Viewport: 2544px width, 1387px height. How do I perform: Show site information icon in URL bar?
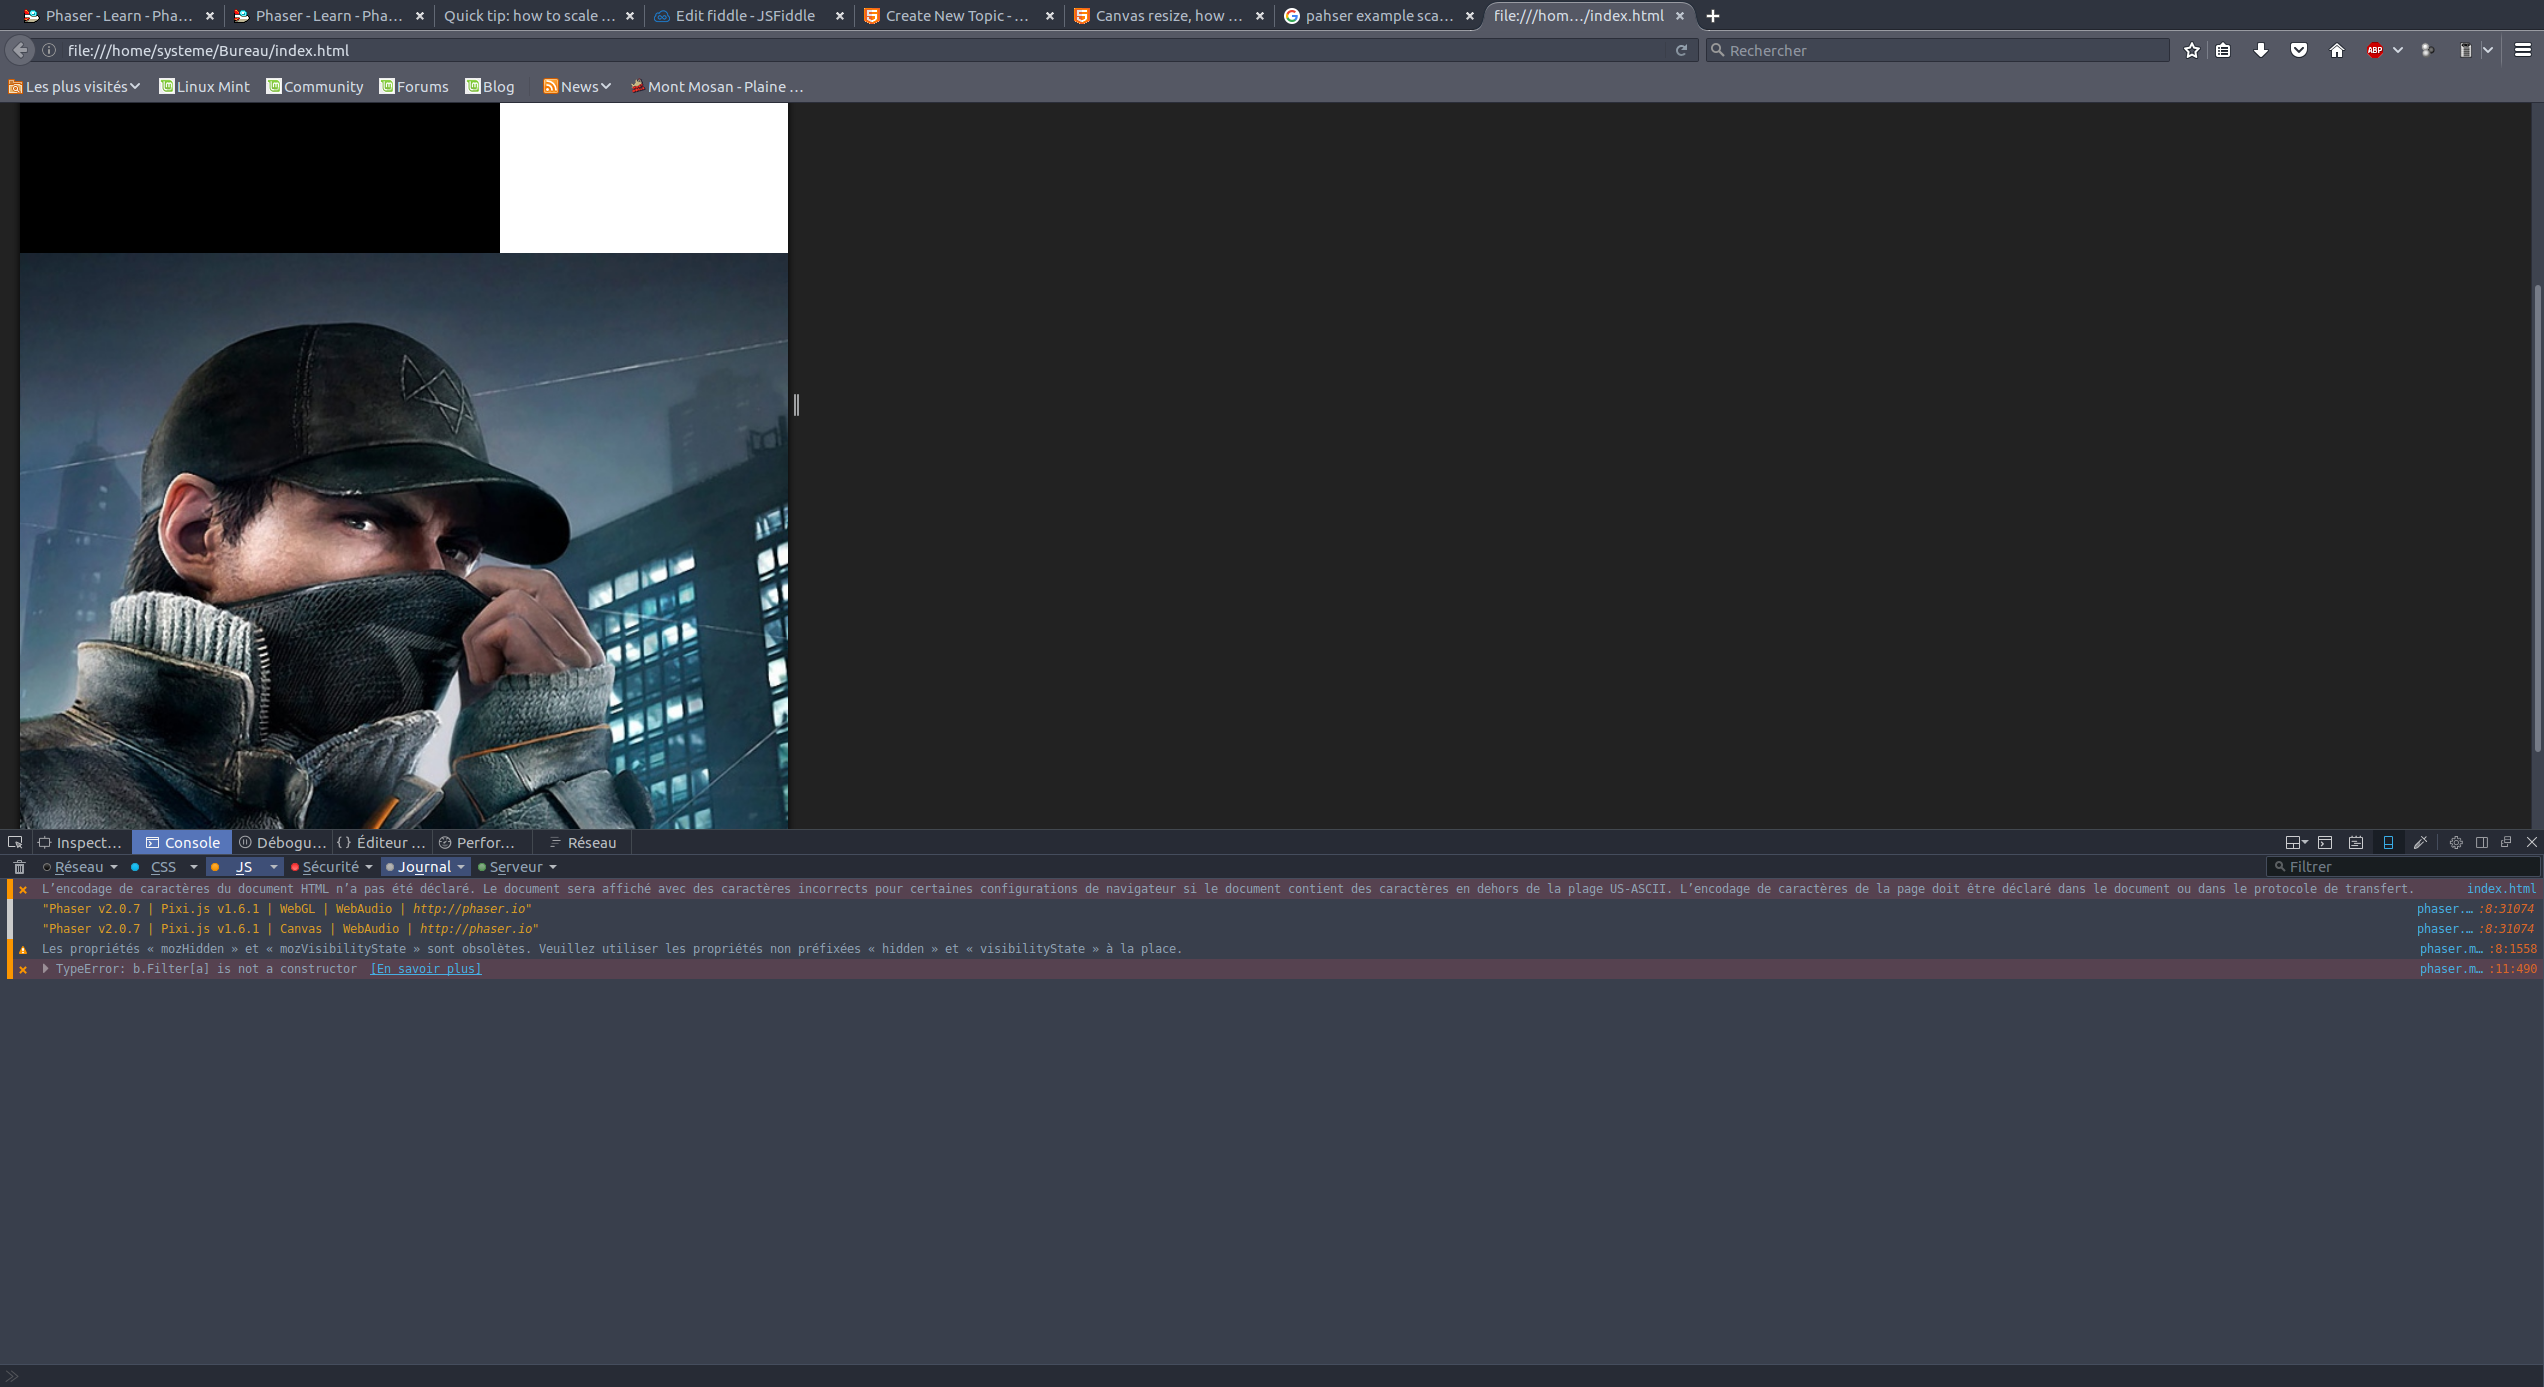[x=49, y=50]
